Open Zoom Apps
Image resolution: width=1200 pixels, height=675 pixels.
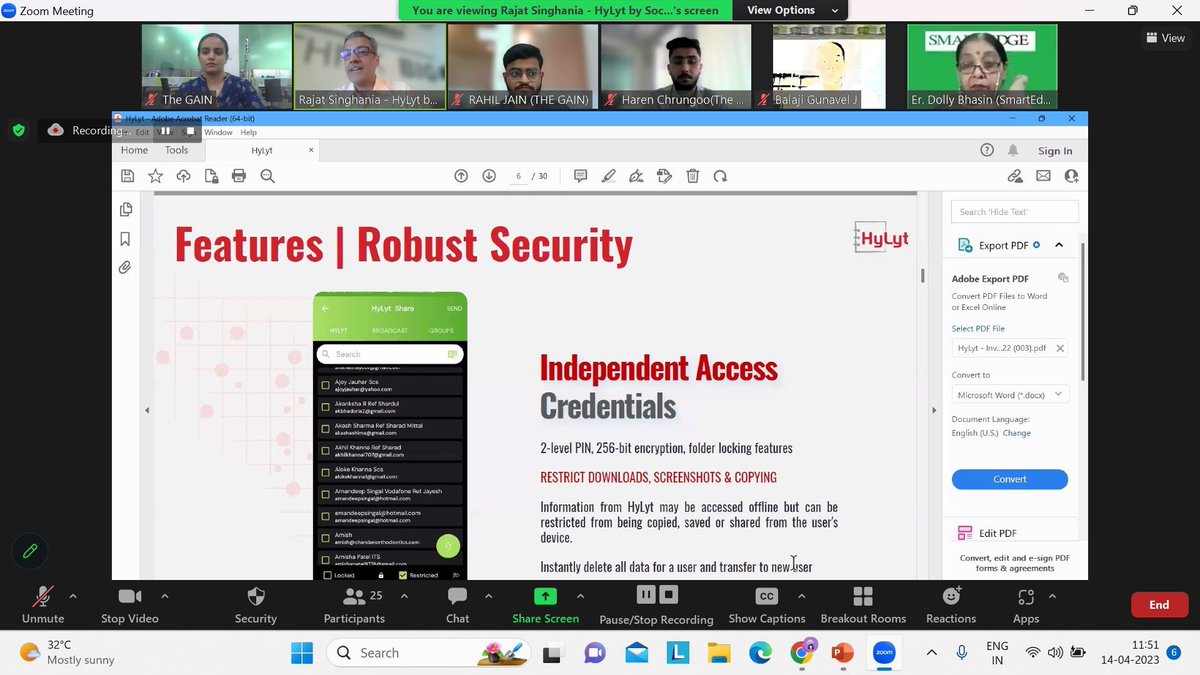tap(1026, 605)
